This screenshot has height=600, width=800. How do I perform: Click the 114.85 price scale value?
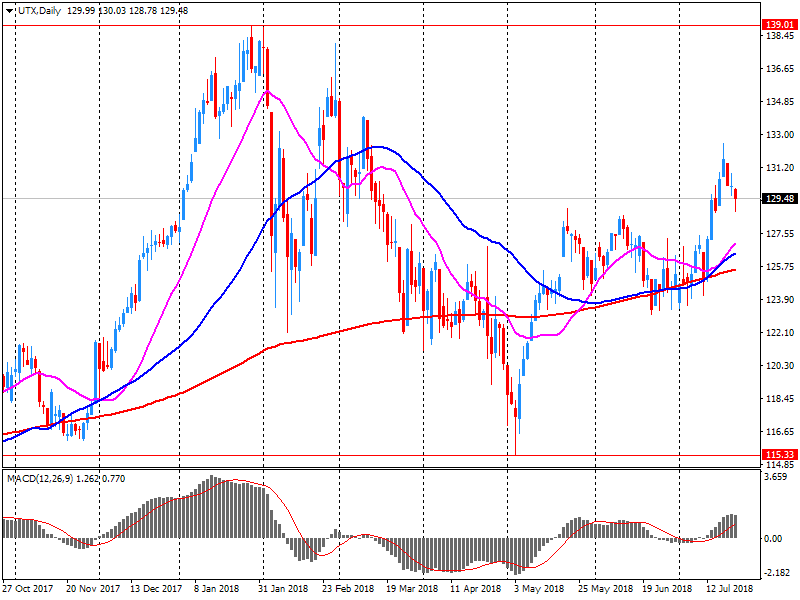click(780, 465)
